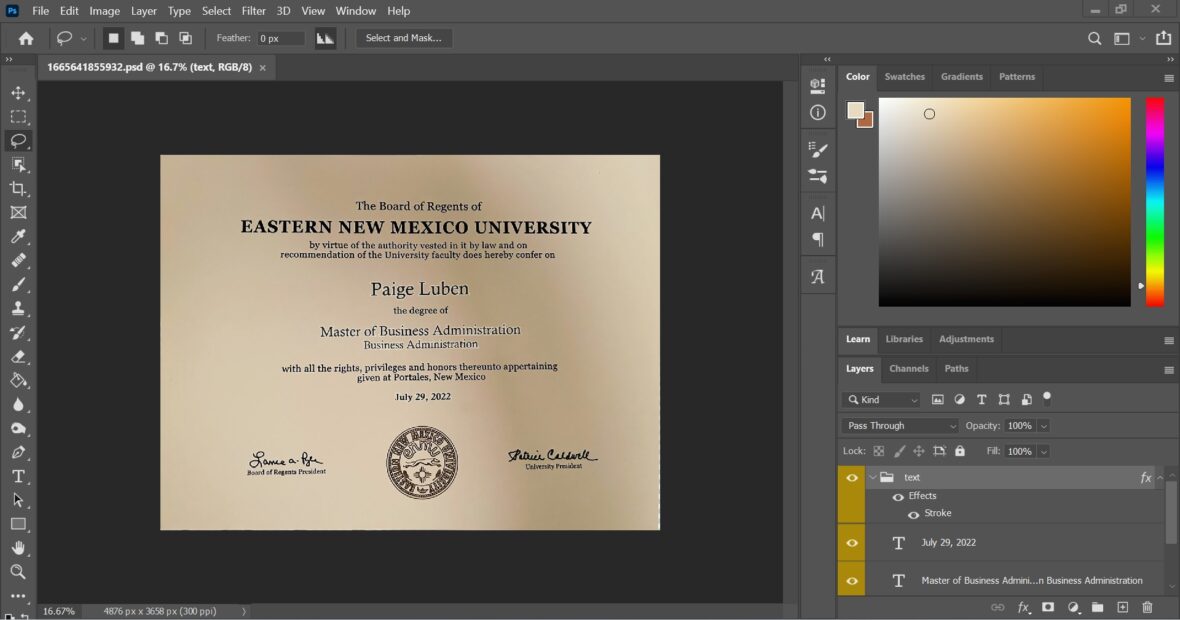Hide the Master of Business Administration layer

[852, 581]
